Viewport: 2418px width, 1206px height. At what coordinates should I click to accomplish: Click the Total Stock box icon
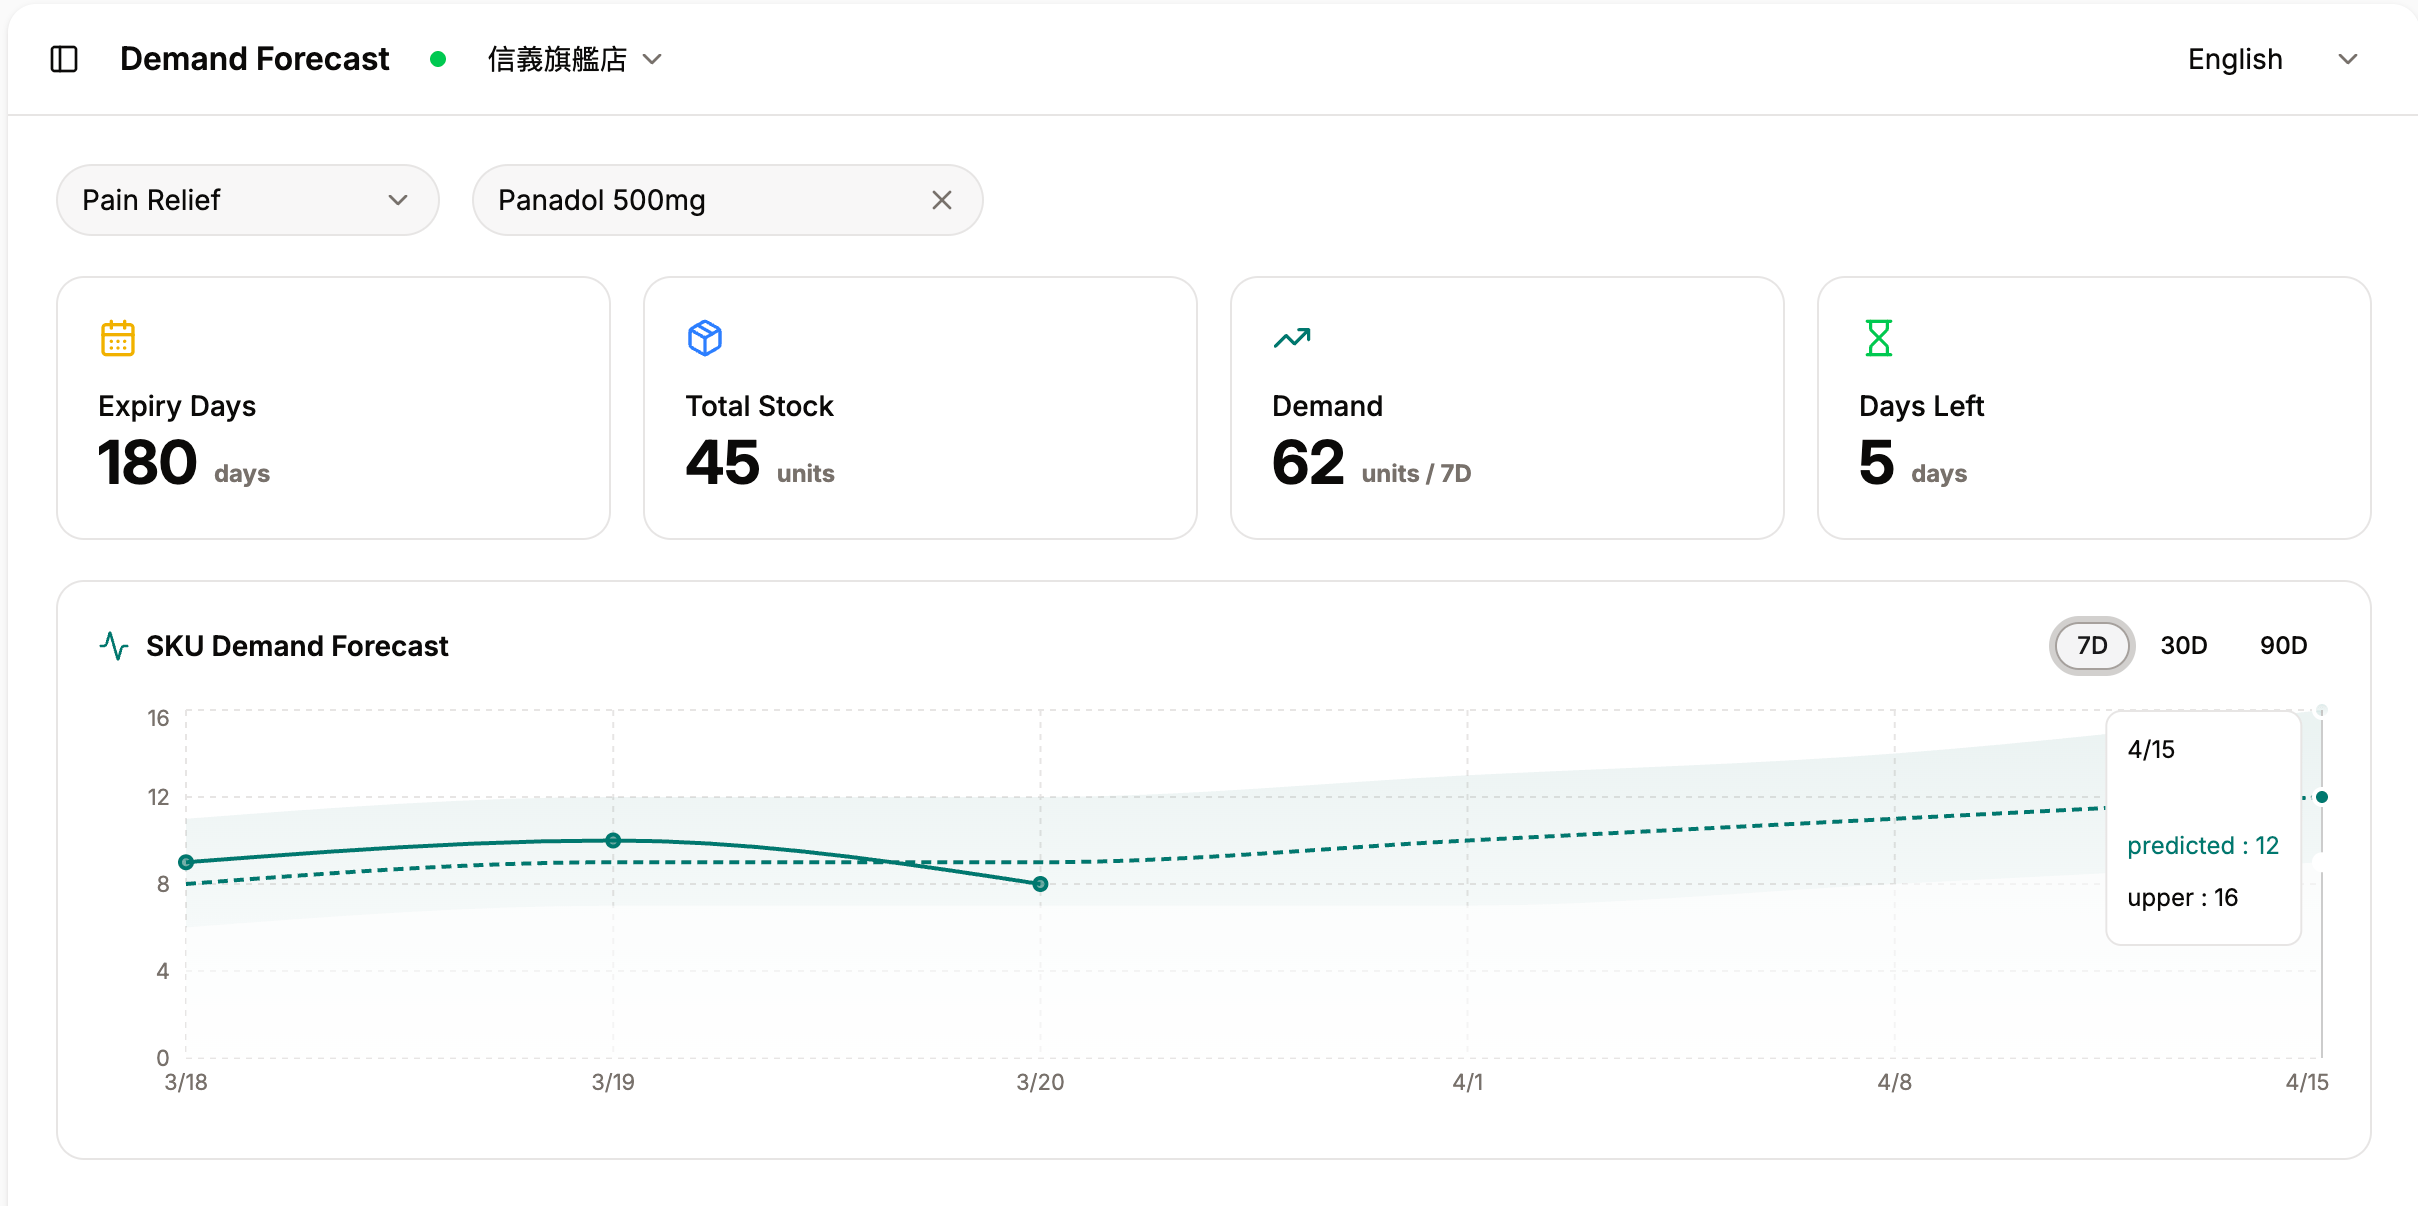click(x=705, y=338)
